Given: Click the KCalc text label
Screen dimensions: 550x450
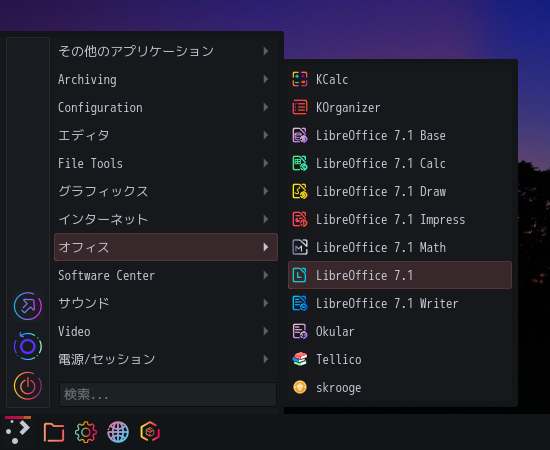Looking at the screenshot, I should [x=332, y=79].
